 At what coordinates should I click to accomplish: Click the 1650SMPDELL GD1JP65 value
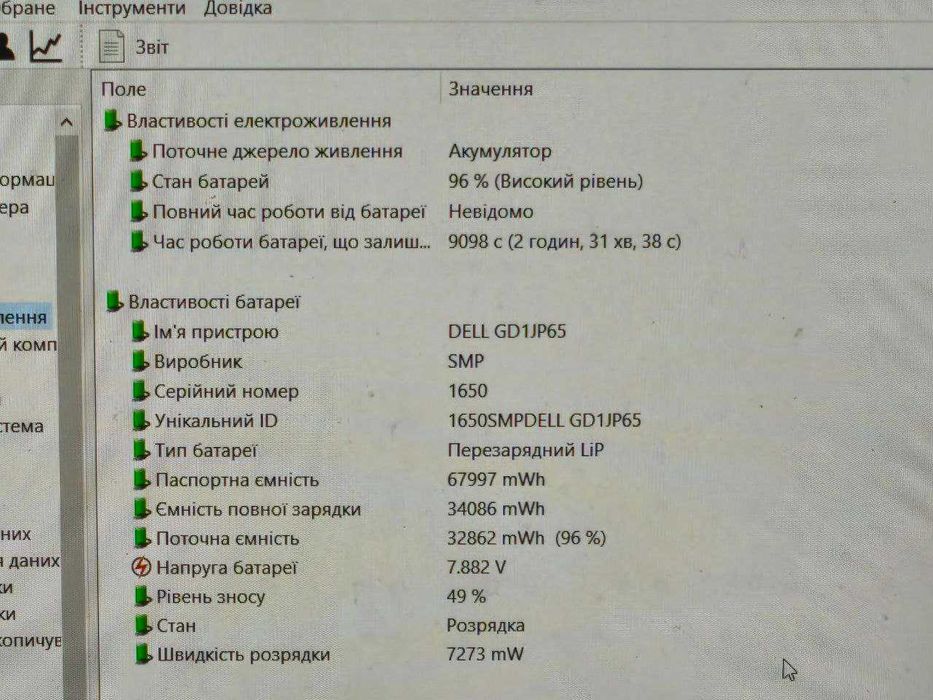544,420
